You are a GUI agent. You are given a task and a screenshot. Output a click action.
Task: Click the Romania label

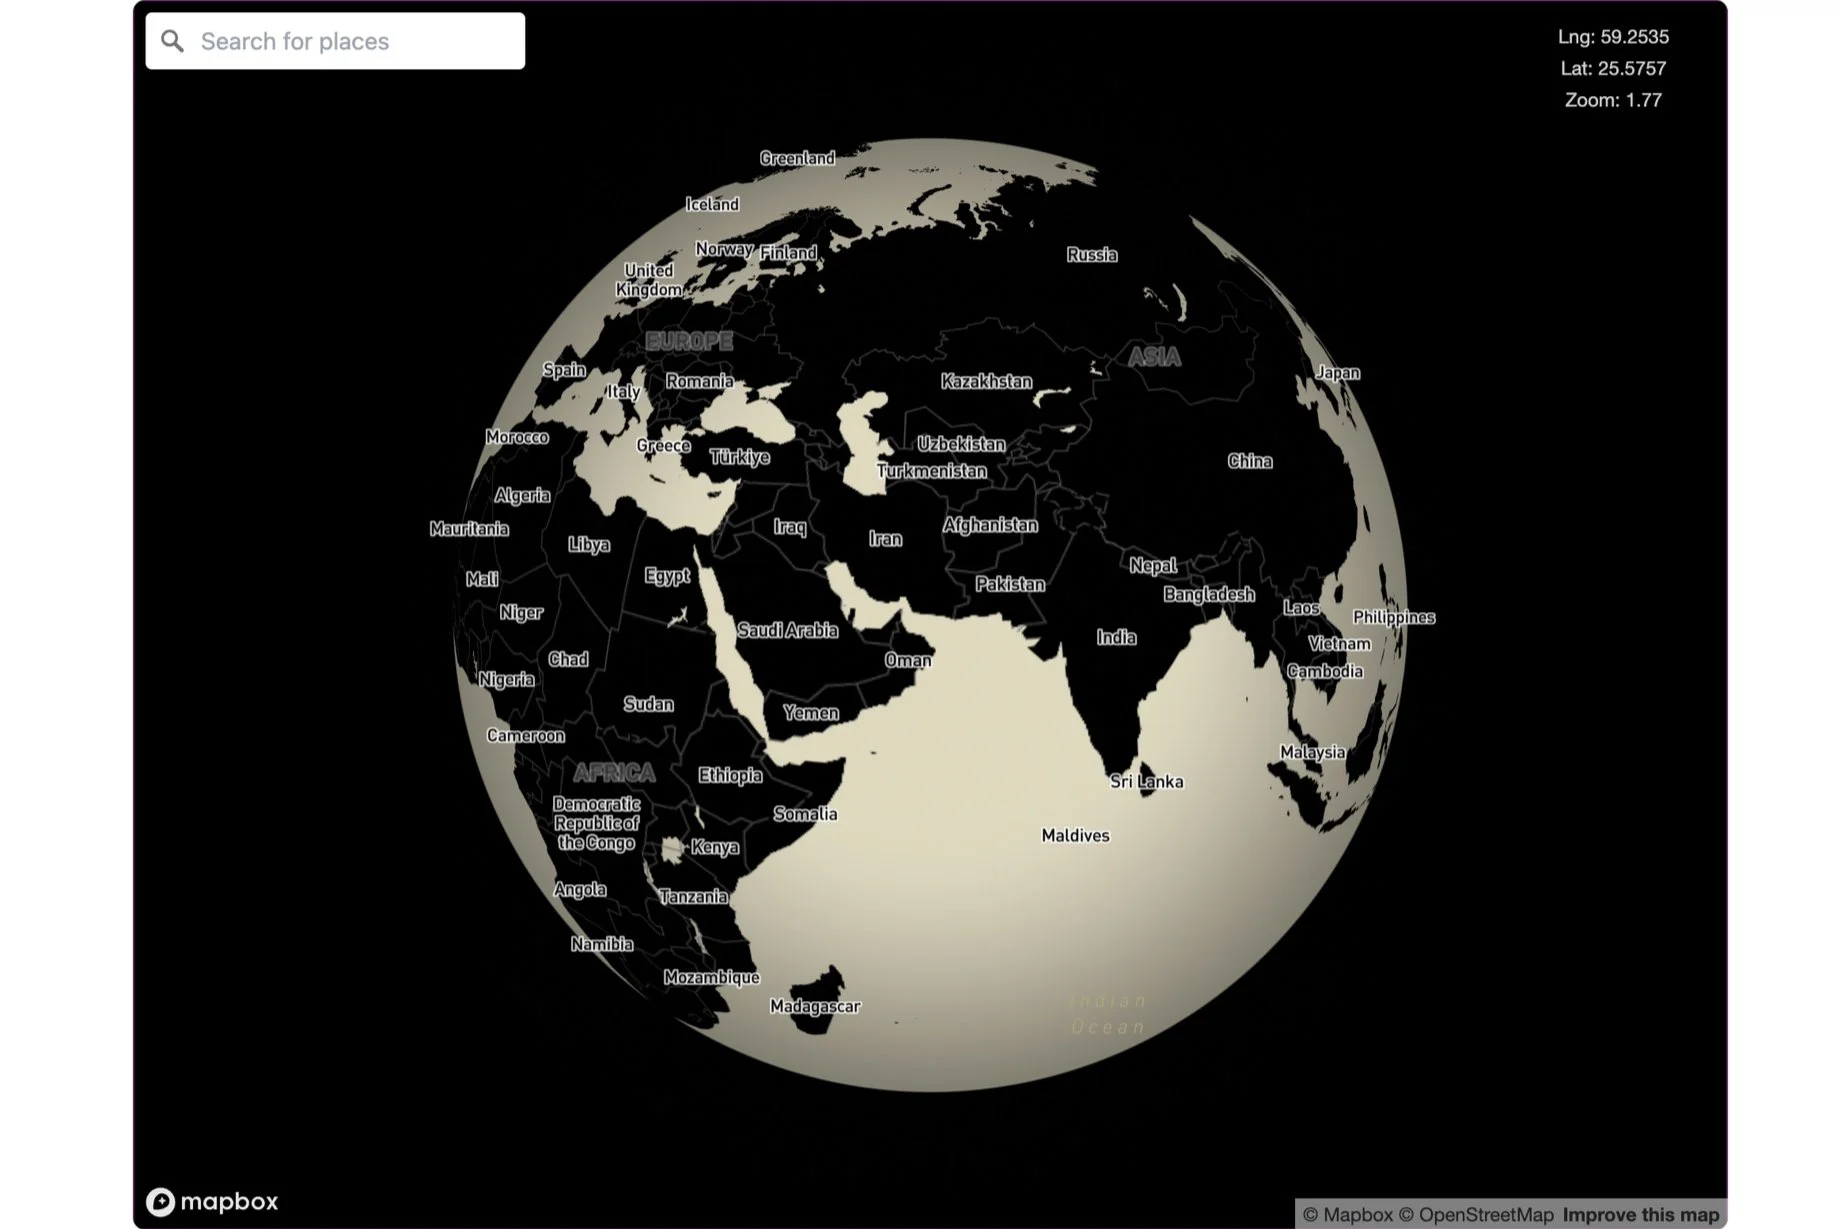(x=699, y=381)
